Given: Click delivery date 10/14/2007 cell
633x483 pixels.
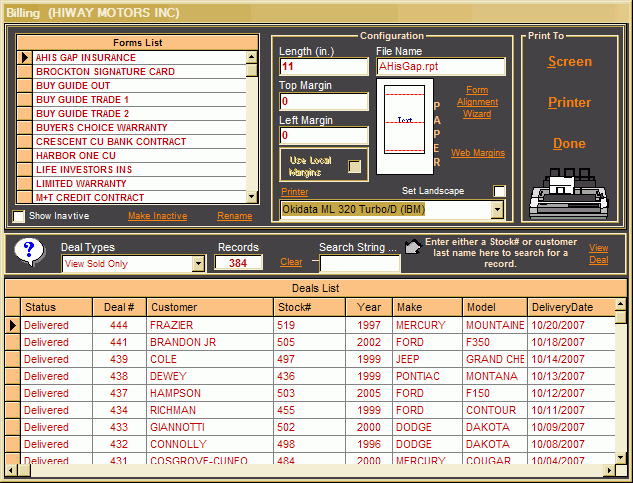Looking at the screenshot, I should [x=571, y=359].
